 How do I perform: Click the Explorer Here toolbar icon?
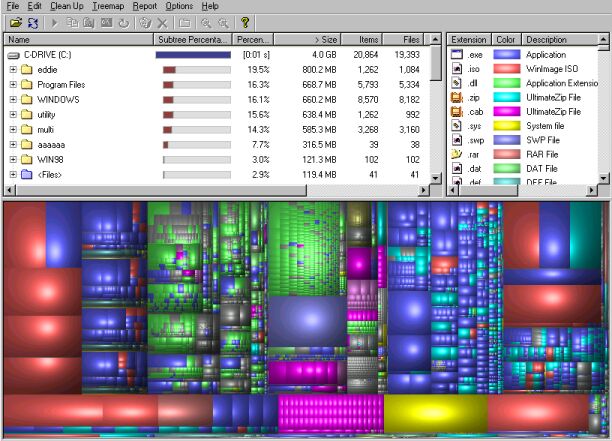[x=89, y=23]
